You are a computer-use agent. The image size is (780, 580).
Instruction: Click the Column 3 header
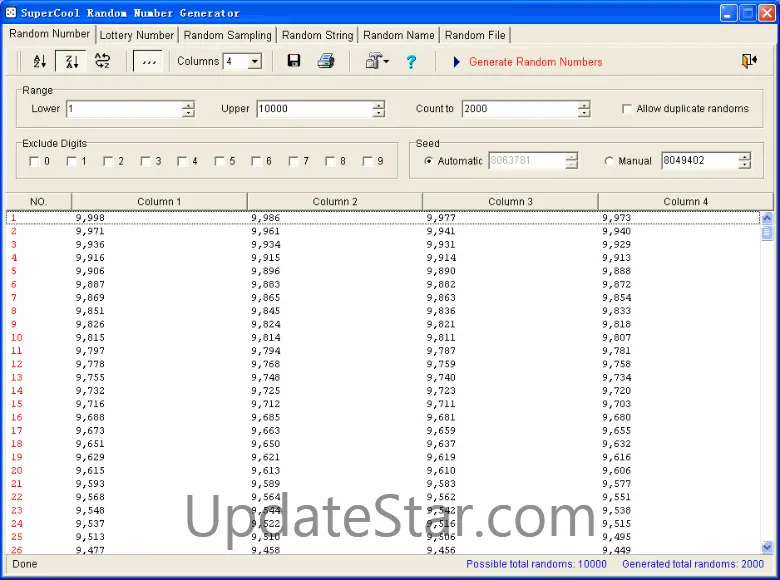510,201
